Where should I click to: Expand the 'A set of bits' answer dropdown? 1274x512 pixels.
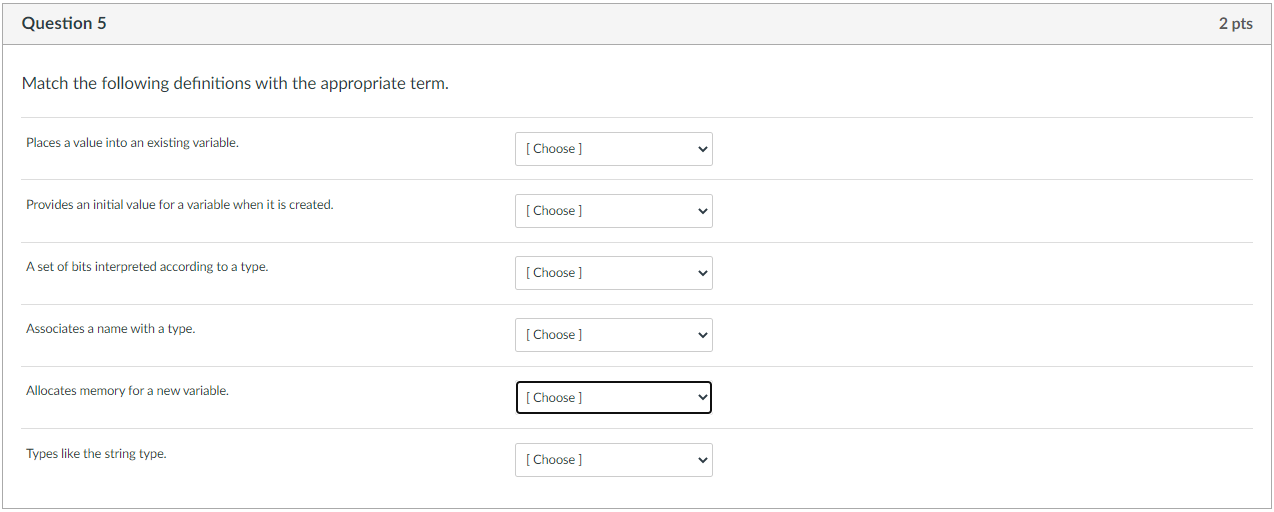tap(613, 273)
